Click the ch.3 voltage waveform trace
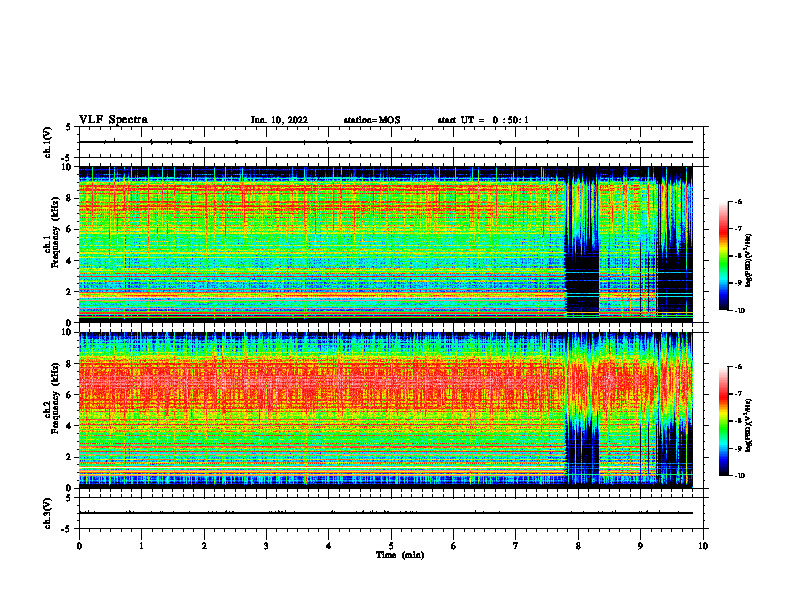This screenshot has width=792, height=612. click(385, 513)
